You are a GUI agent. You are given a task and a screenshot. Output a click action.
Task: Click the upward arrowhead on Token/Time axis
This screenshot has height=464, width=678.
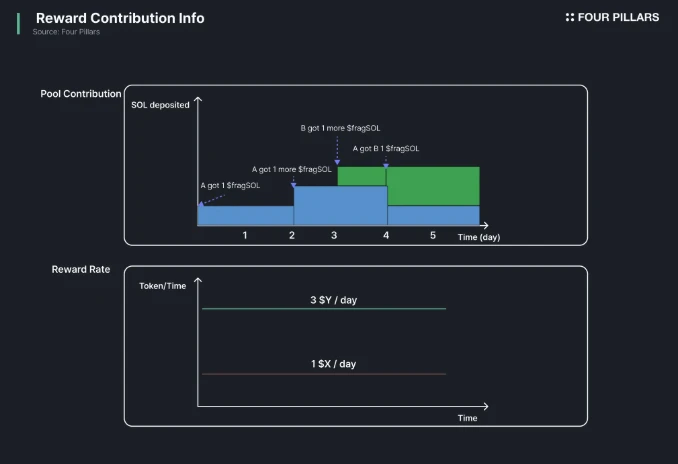(198, 282)
